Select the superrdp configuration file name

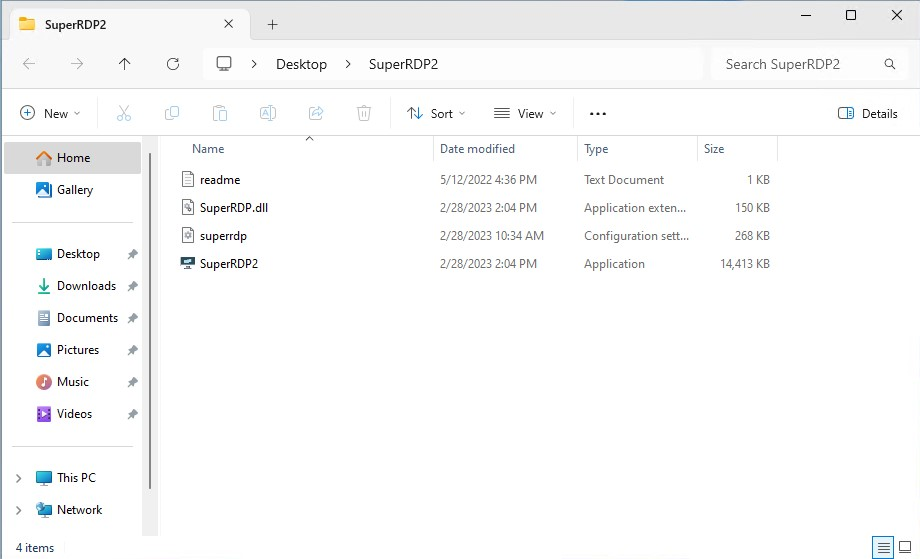(x=223, y=236)
